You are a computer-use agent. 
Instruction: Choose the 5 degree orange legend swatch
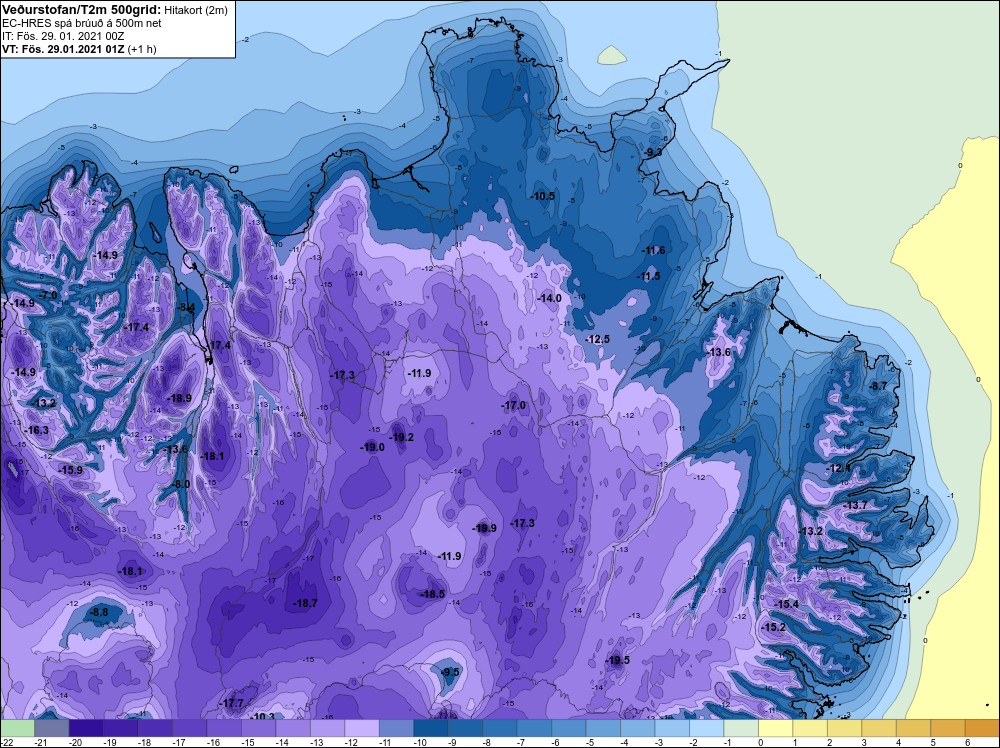click(947, 728)
